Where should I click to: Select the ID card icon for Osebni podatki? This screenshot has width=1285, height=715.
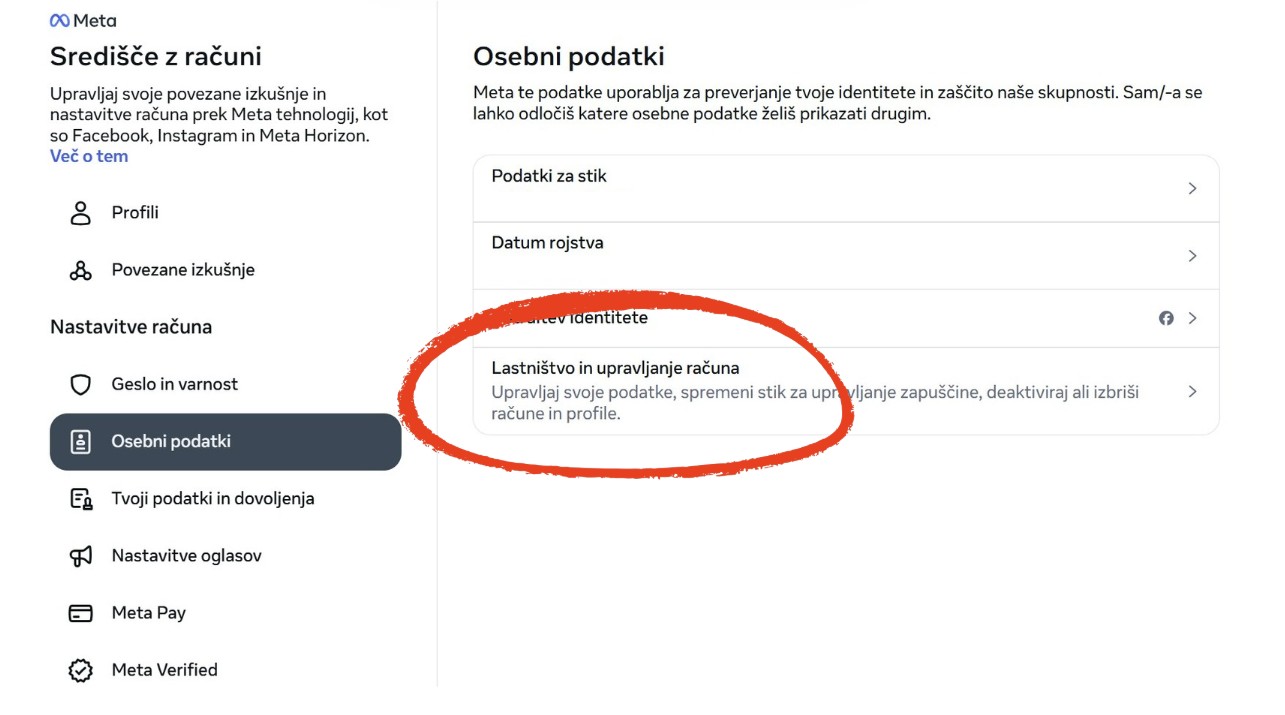(80, 442)
